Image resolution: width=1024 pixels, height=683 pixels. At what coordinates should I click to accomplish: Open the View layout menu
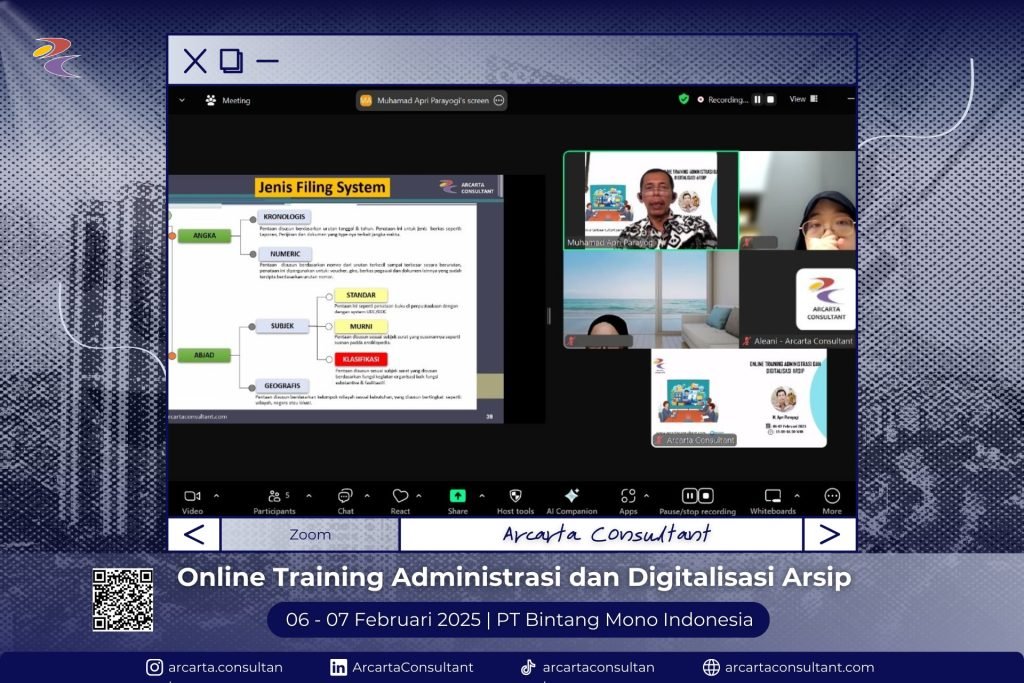[x=803, y=100]
